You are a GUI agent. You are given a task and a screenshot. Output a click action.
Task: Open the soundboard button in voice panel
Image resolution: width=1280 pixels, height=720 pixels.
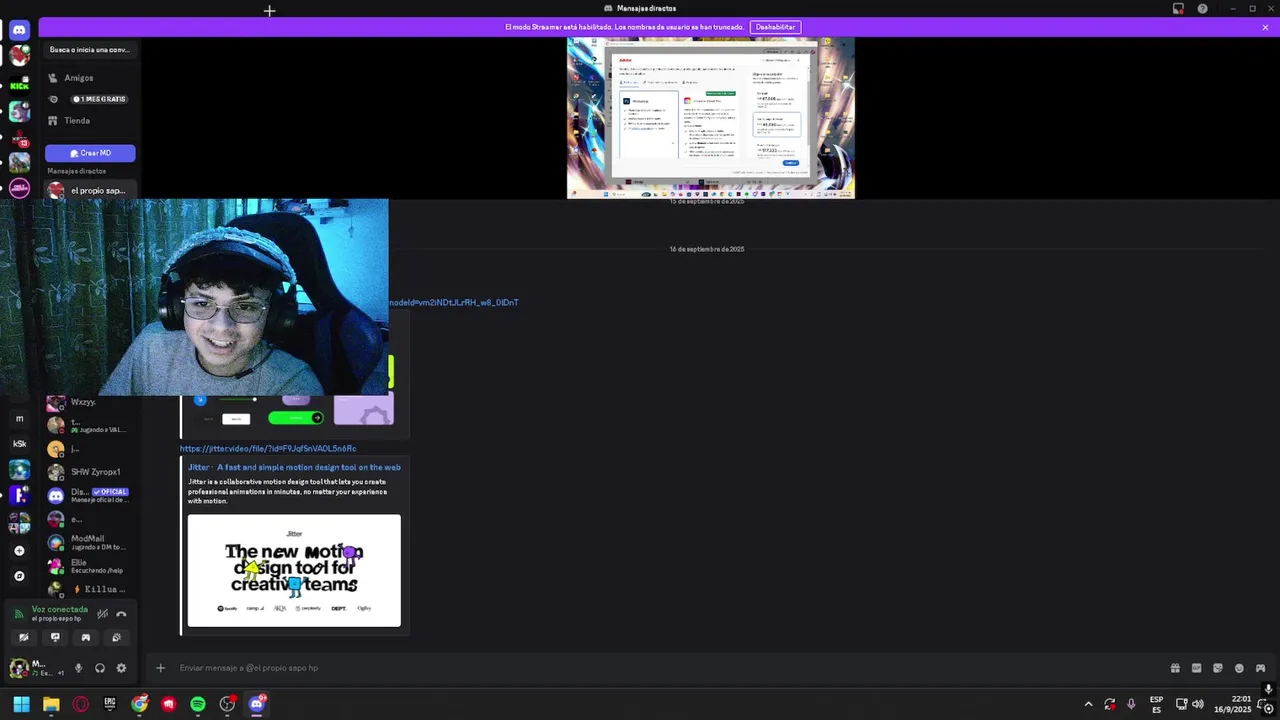coord(117,637)
